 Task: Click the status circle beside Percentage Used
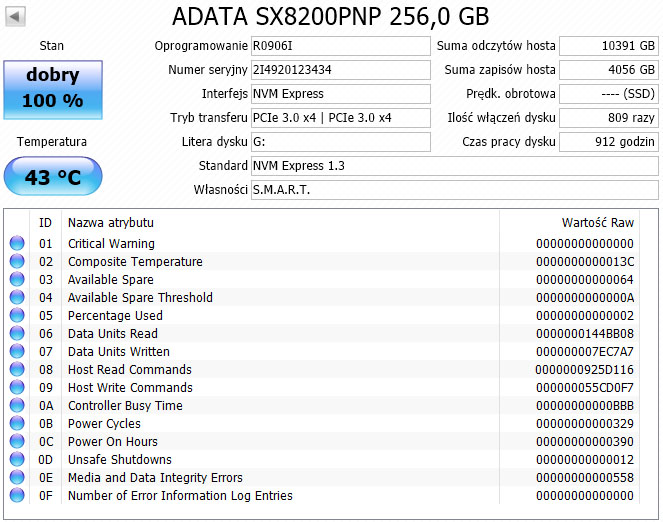17,315
